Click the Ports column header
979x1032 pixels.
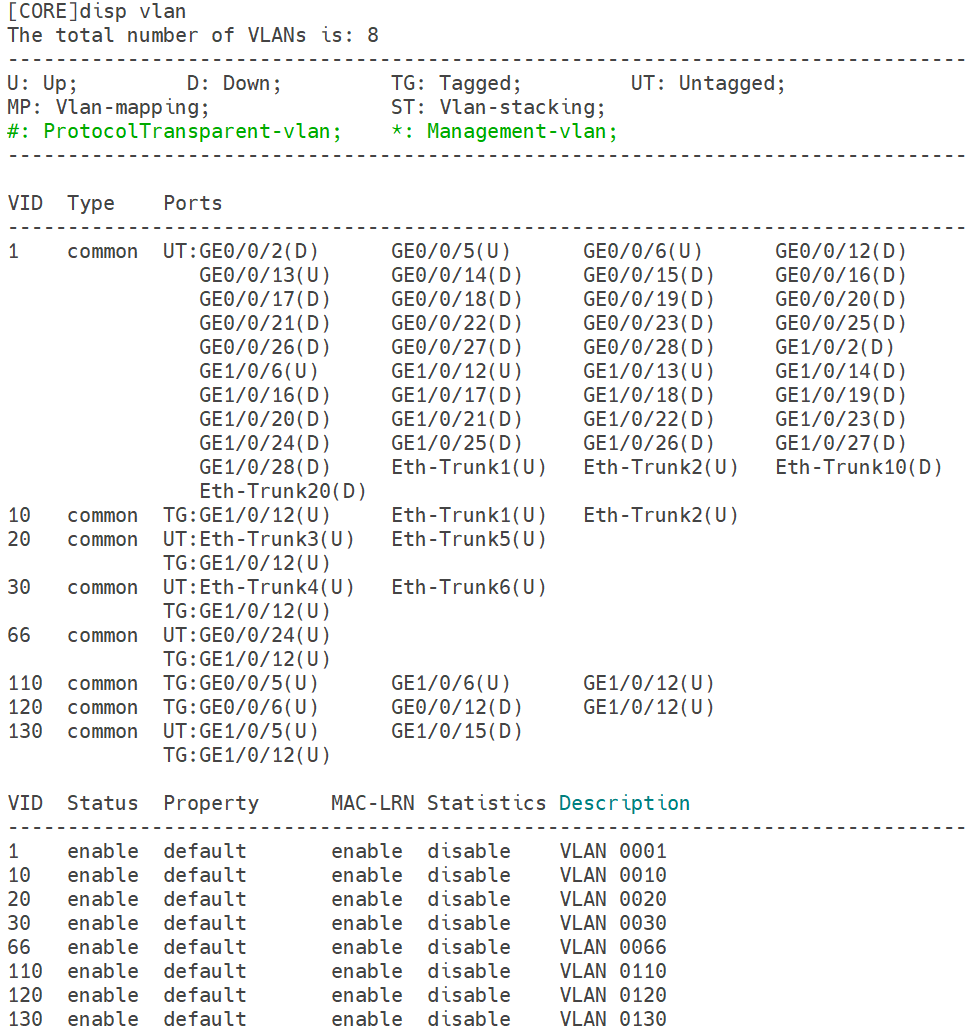pyautogui.click(x=193, y=203)
